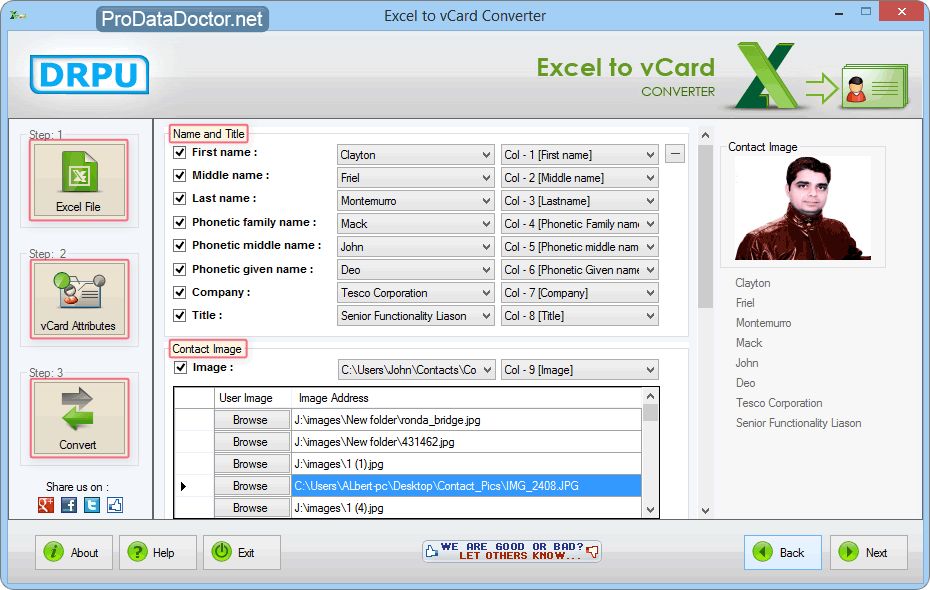Image resolution: width=930 pixels, height=590 pixels.
Task: Uncheck the Last name checkbox
Action: click(x=180, y=199)
